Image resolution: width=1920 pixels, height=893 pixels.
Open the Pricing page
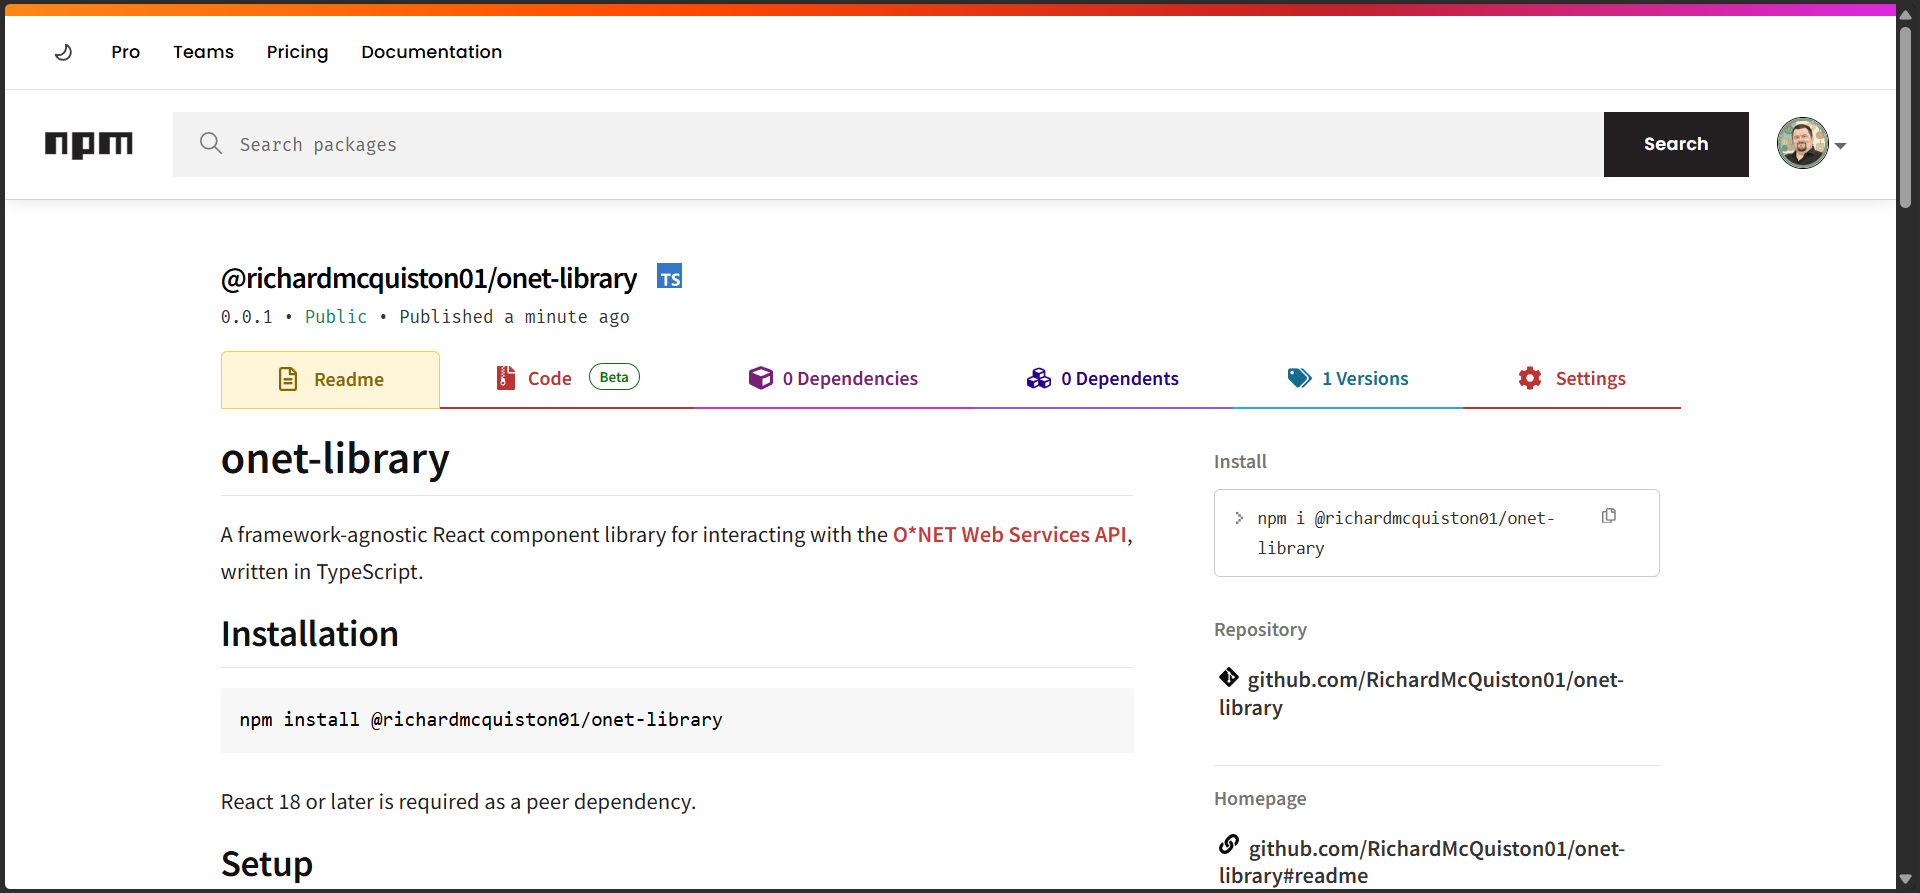click(297, 52)
